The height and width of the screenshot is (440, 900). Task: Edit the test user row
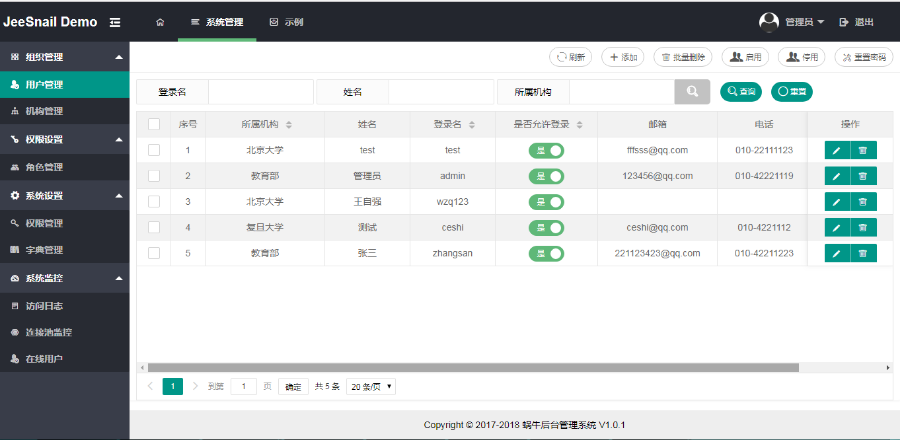837,150
